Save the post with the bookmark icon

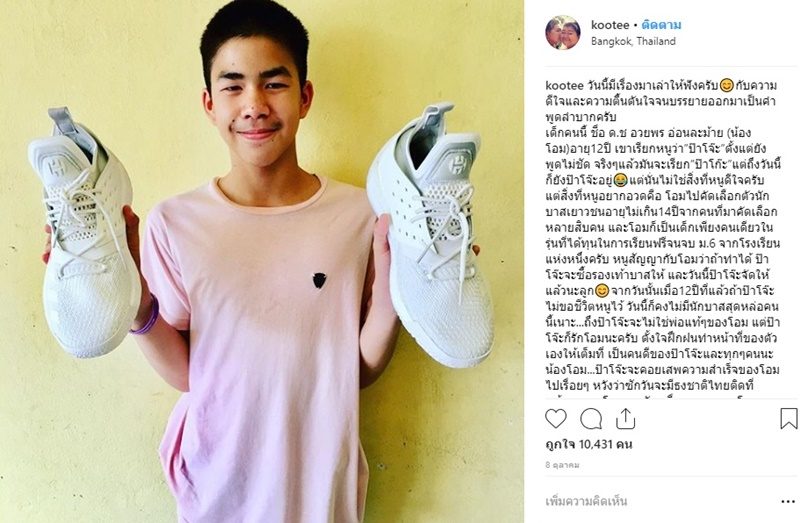coord(788,418)
